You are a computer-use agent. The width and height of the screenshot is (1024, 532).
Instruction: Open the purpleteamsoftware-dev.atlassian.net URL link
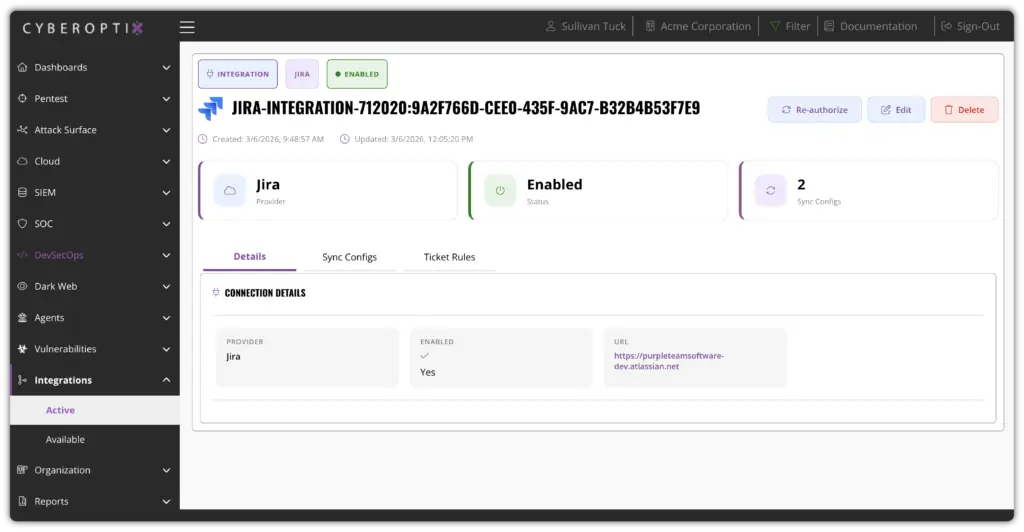coord(667,360)
